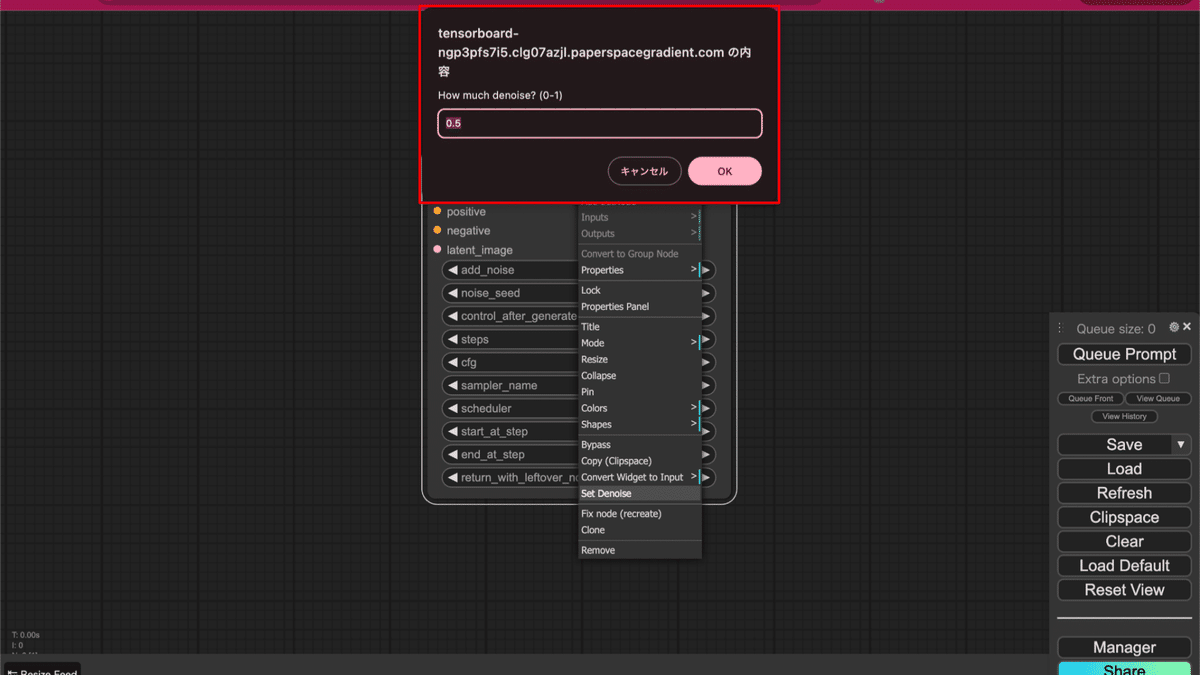Expand the Properties submenu
Image resolution: width=1200 pixels, height=675 pixels.
click(x=640, y=270)
